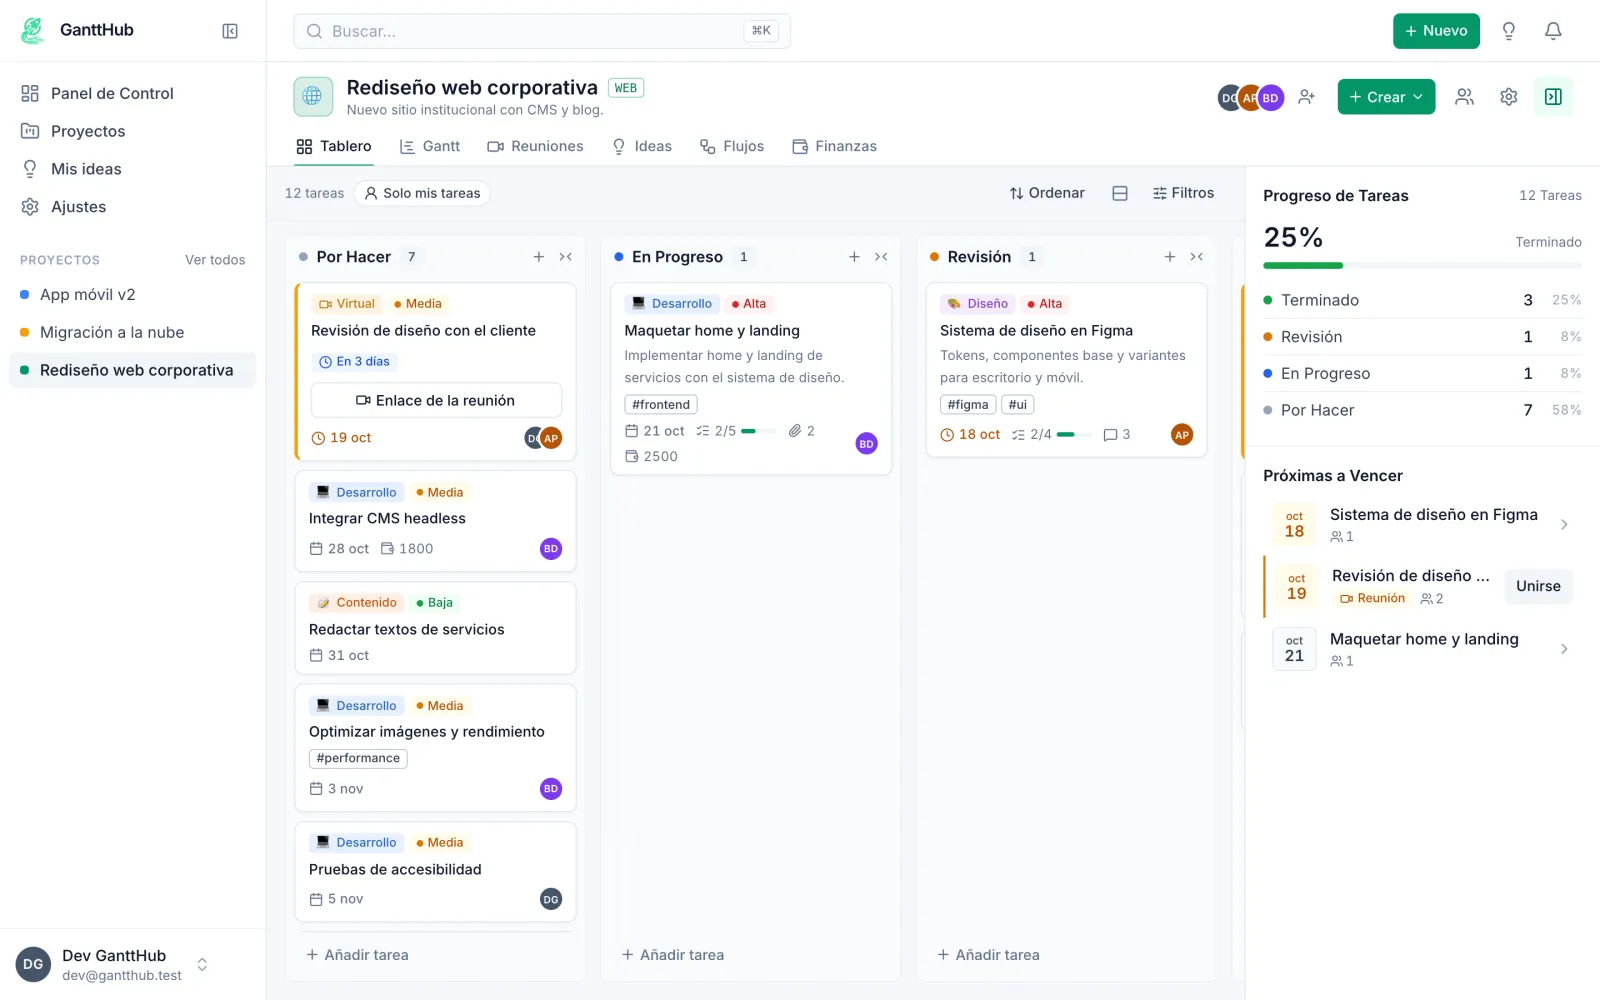
Task: Switch to the Reuniones tab
Action: tap(535, 146)
